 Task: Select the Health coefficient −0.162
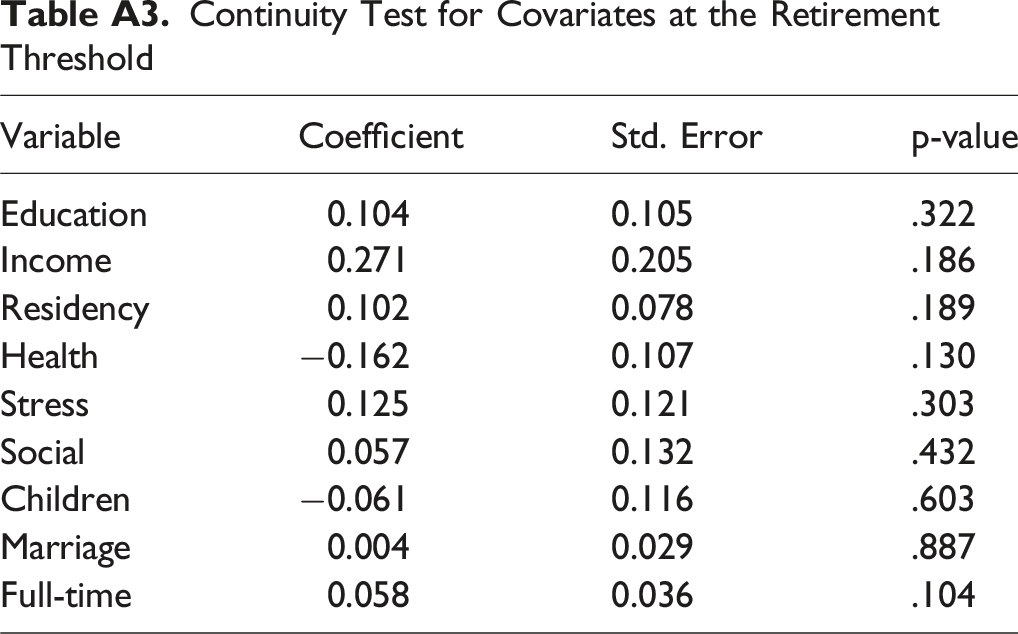click(355, 356)
